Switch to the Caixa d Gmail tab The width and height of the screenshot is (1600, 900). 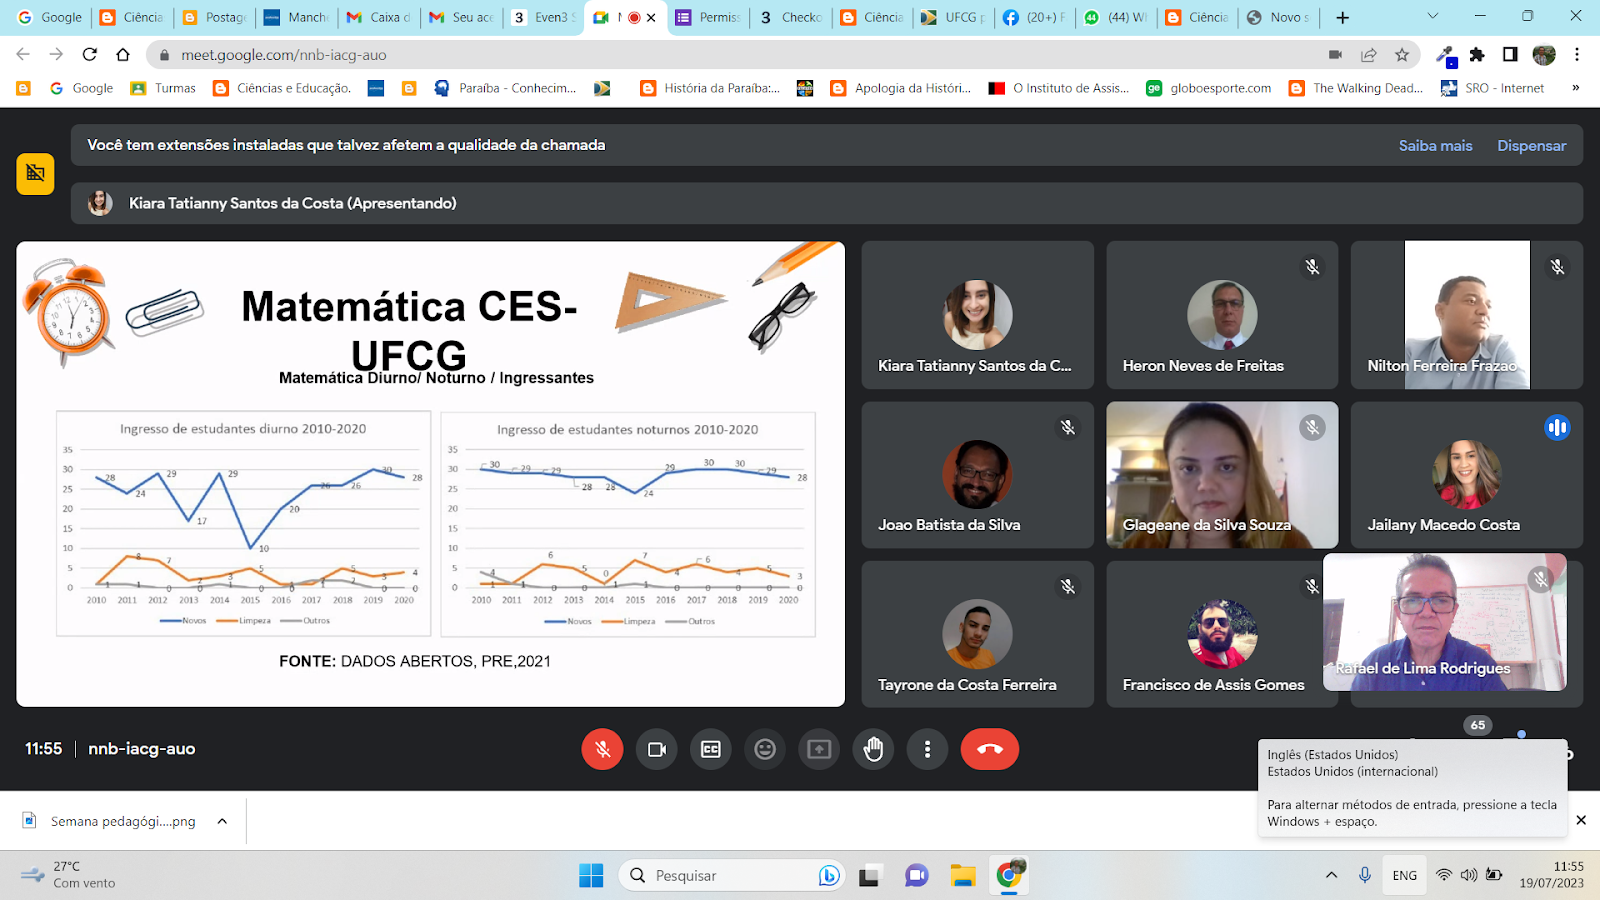coord(379,17)
